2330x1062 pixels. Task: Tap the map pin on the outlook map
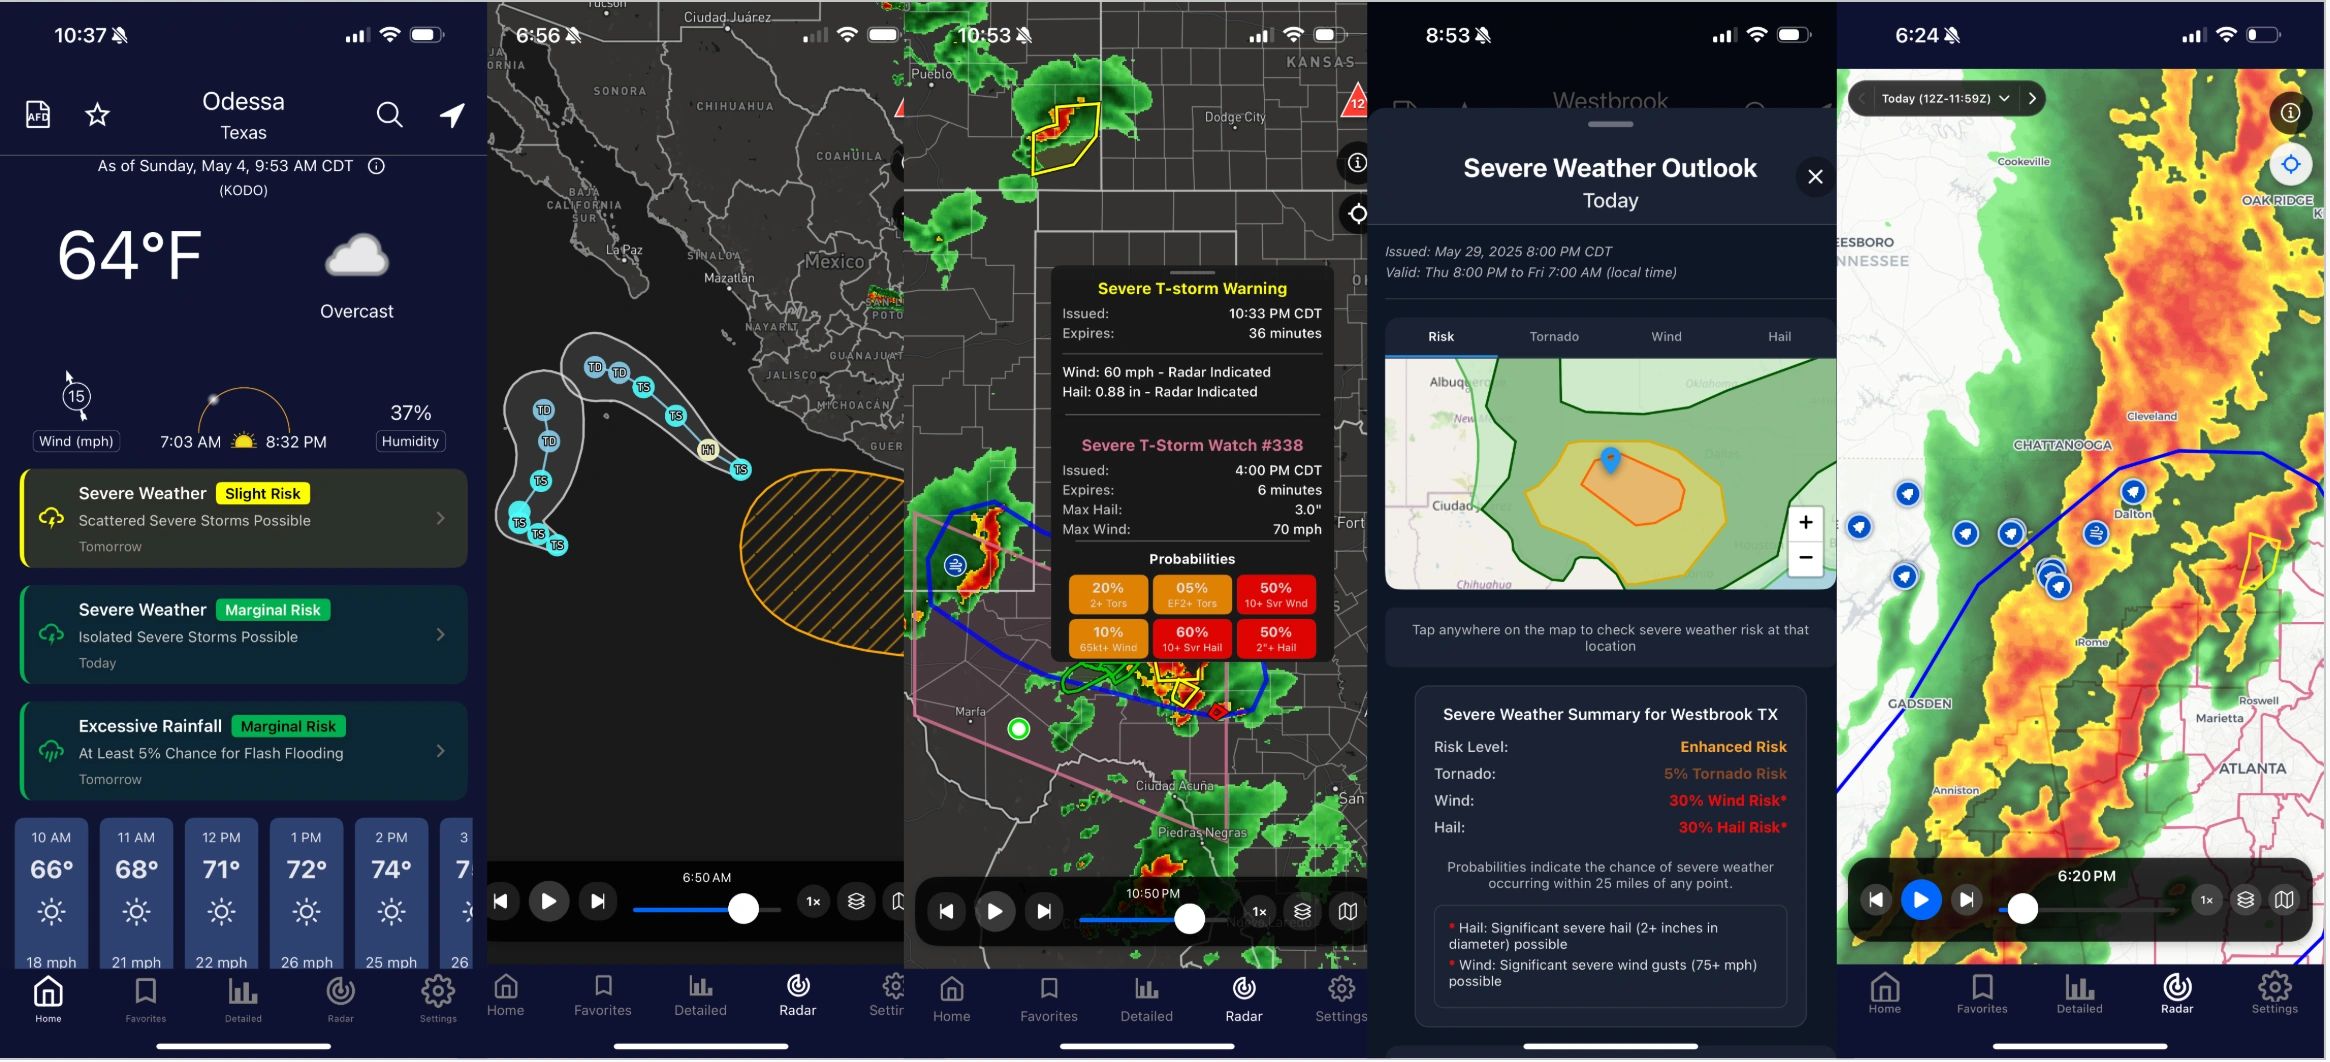[x=1610, y=460]
